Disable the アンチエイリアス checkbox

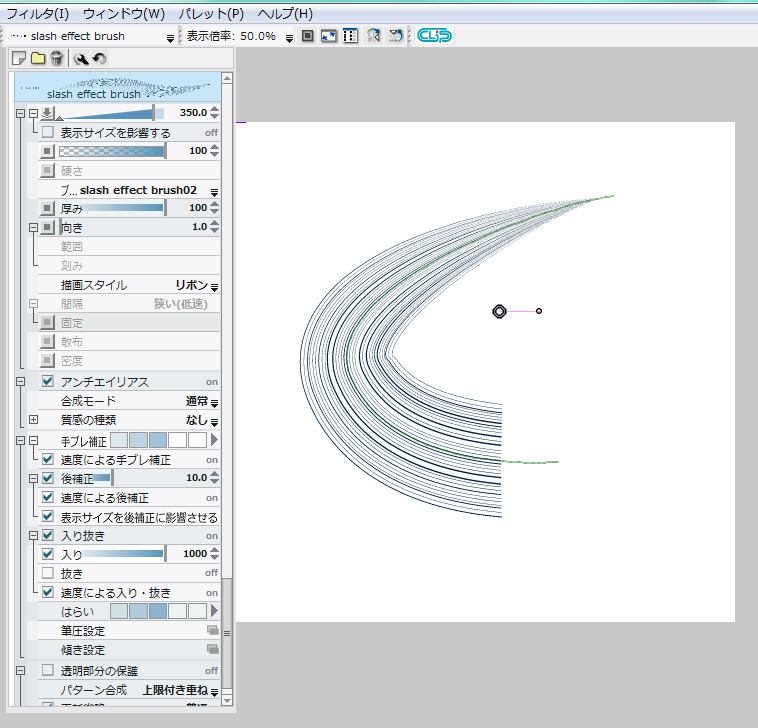click(x=47, y=381)
